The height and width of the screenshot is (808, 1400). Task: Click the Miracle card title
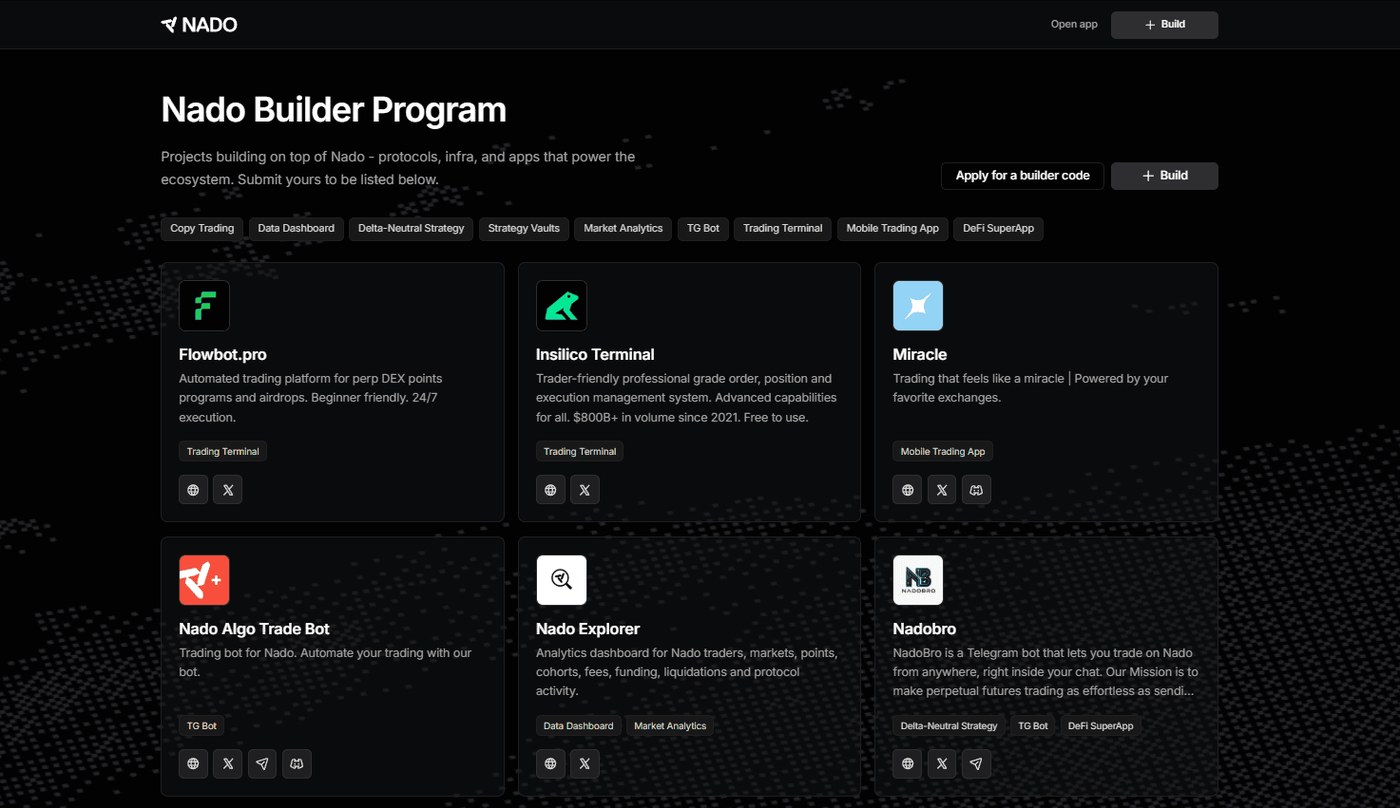[920, 354]
